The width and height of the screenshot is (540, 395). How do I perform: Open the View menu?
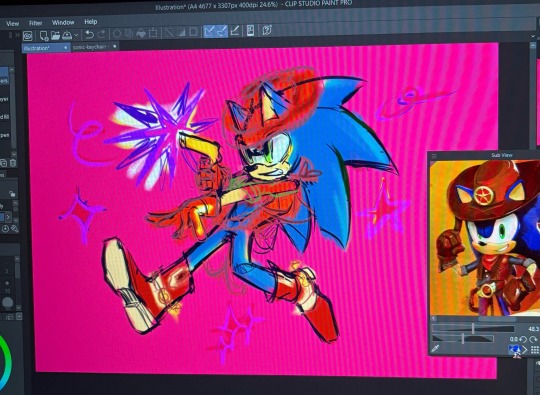tap(12, 23)
